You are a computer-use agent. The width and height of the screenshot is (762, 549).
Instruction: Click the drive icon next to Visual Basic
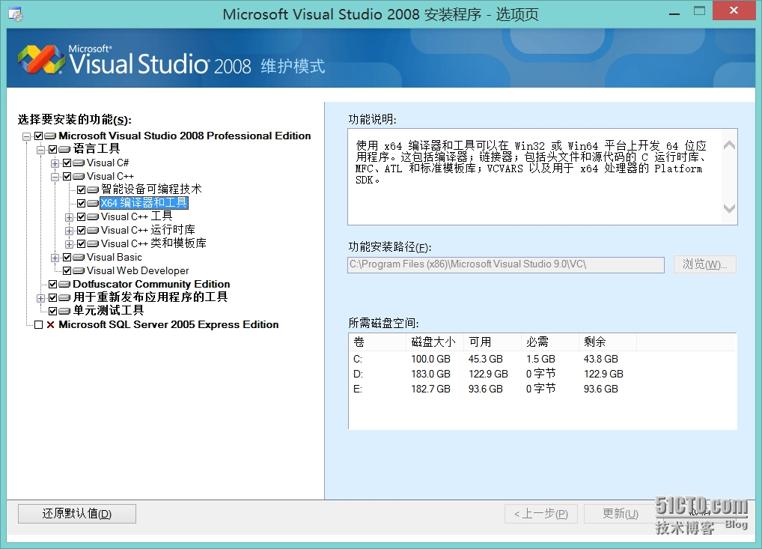[x=79, y=257]
